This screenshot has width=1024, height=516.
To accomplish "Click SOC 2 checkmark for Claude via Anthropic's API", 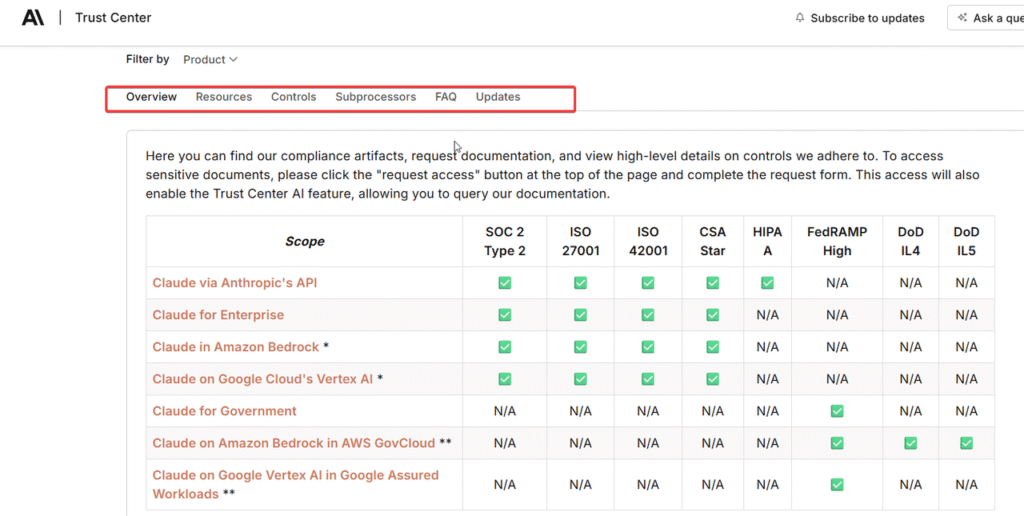I will pos(505,283).
